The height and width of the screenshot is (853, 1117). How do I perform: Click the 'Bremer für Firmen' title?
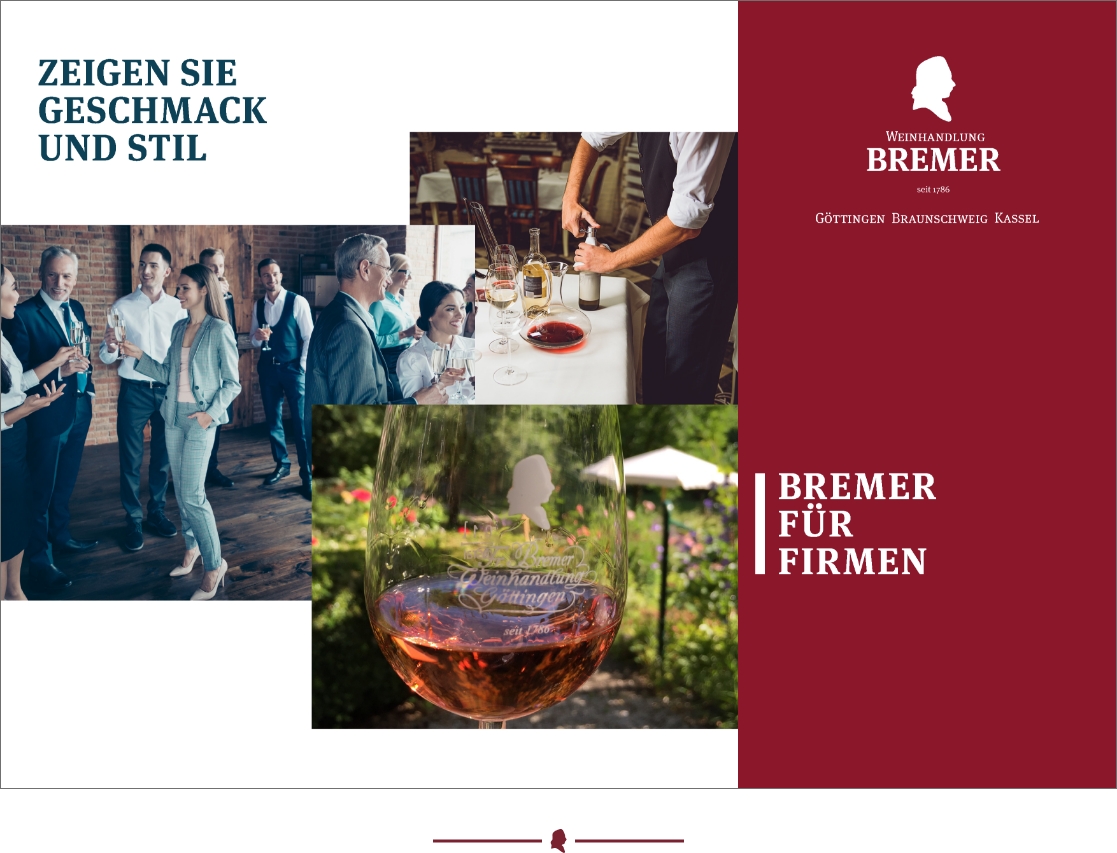[x=856, y=524]
